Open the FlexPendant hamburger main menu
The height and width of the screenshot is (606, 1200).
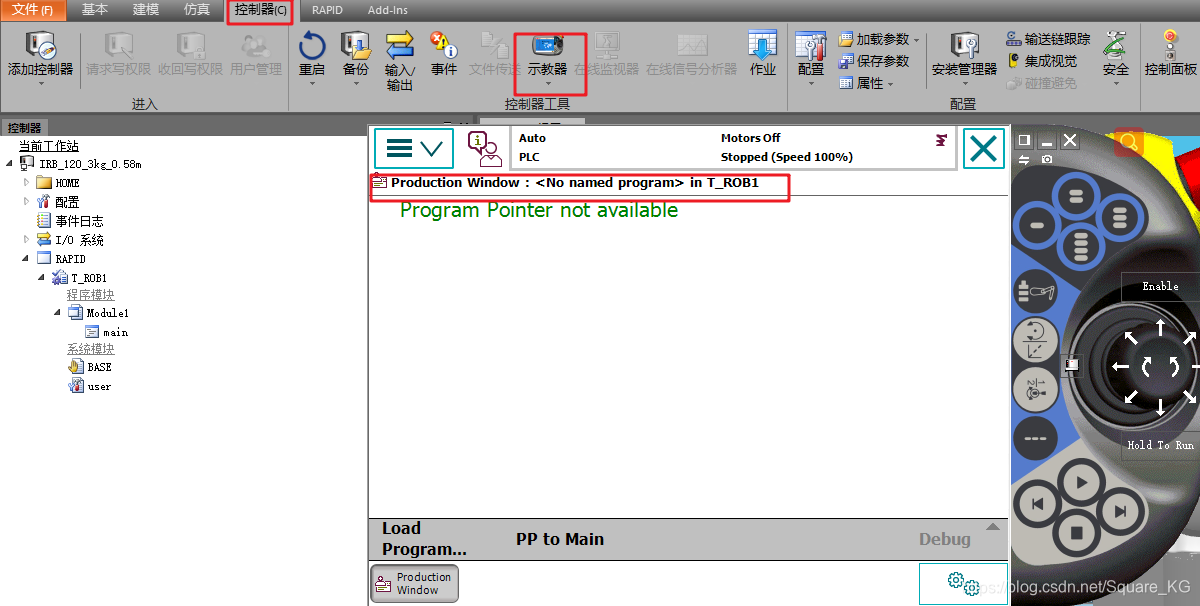click(414, 149)
